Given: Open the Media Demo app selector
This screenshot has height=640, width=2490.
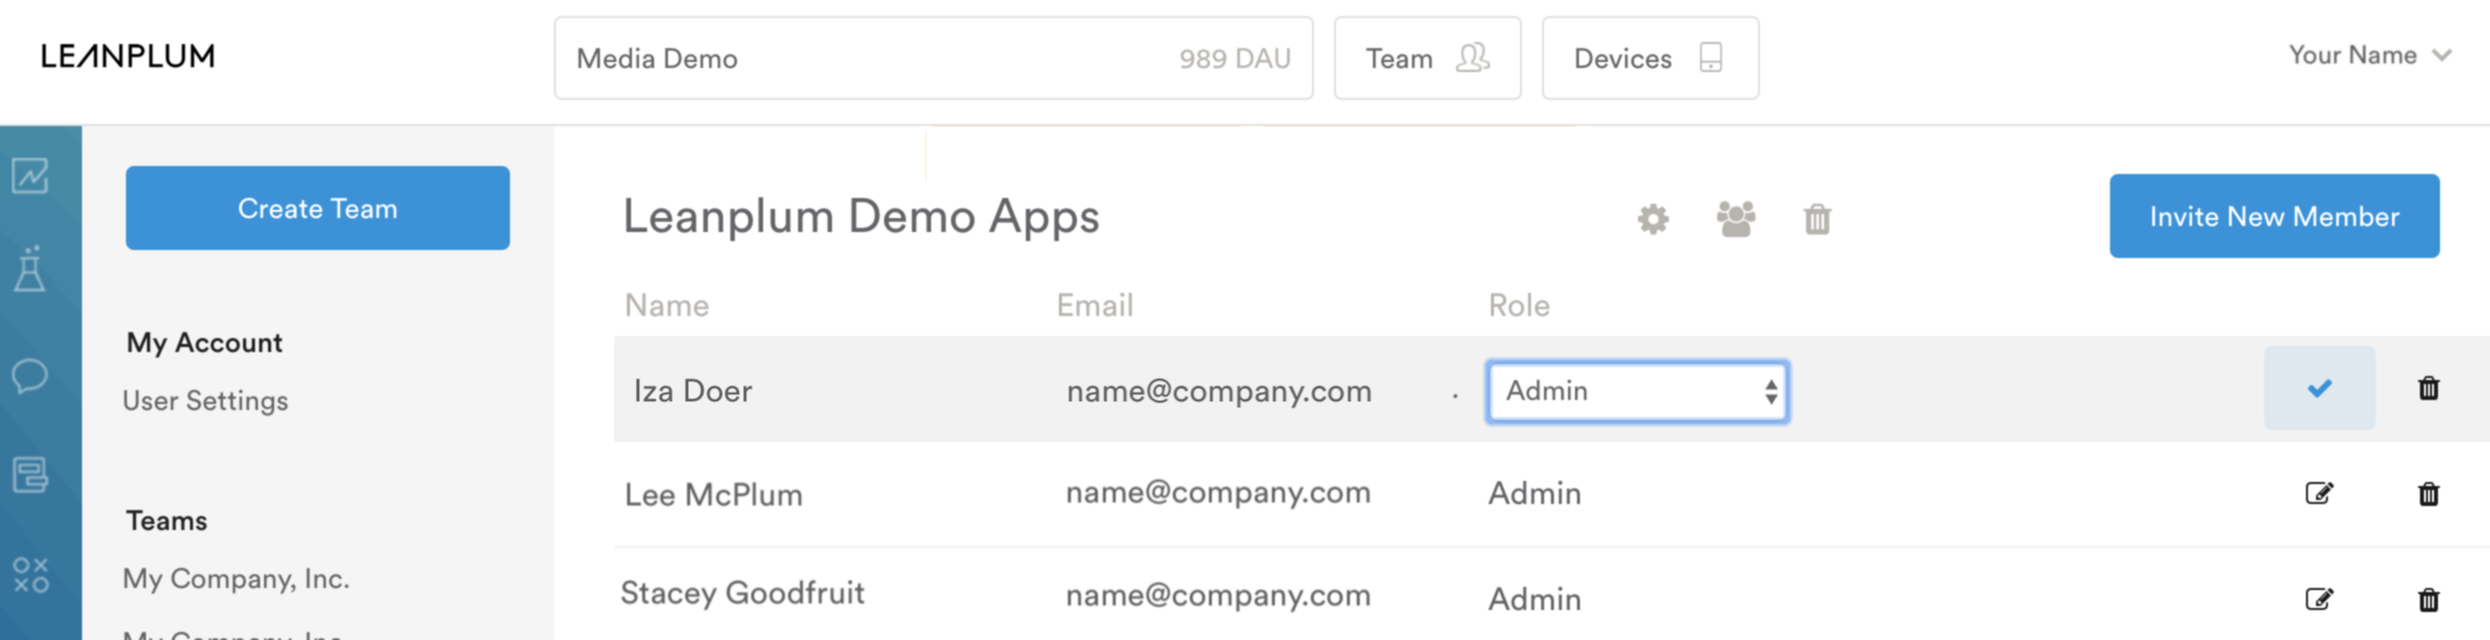Looking at the screenshot, I should coord(933,58).
